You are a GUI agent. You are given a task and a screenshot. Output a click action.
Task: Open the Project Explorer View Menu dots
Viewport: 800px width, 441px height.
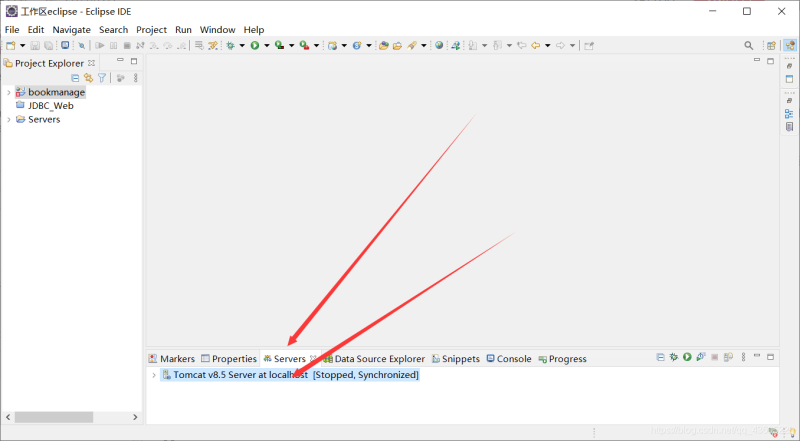pos(135,78)
